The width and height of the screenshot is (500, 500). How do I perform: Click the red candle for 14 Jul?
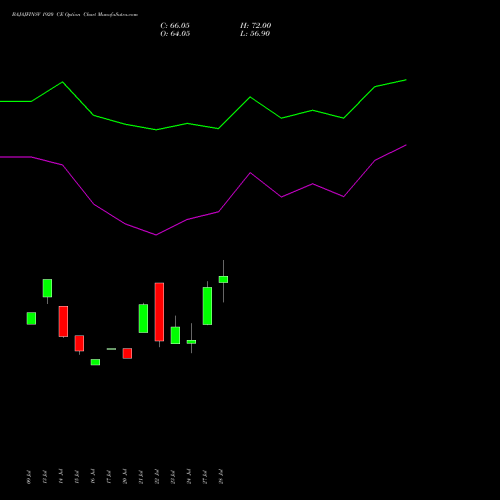coord(63,321)
